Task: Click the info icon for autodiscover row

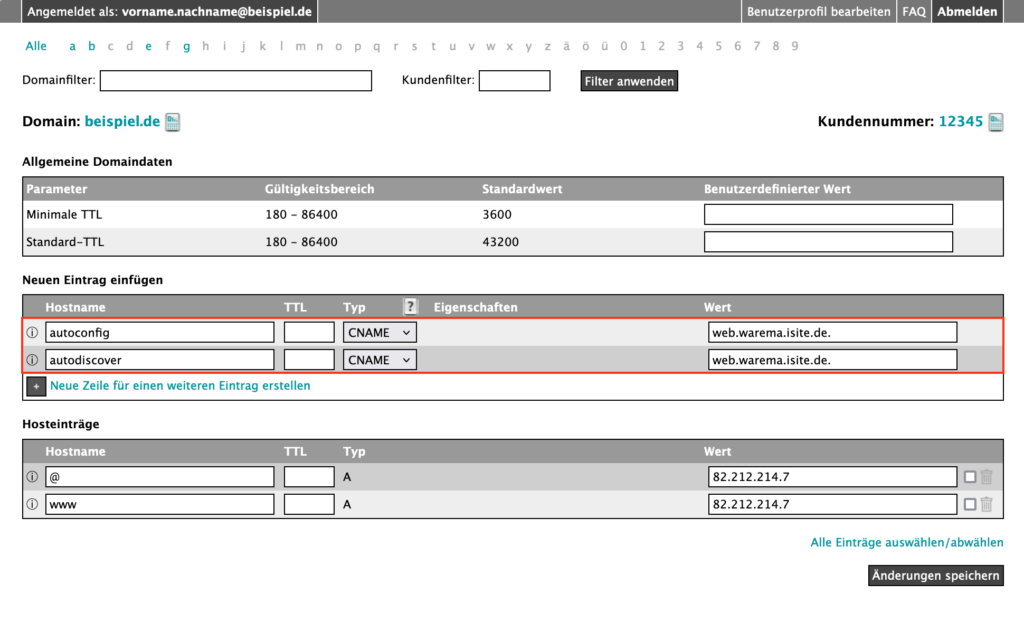Action: 32,360
